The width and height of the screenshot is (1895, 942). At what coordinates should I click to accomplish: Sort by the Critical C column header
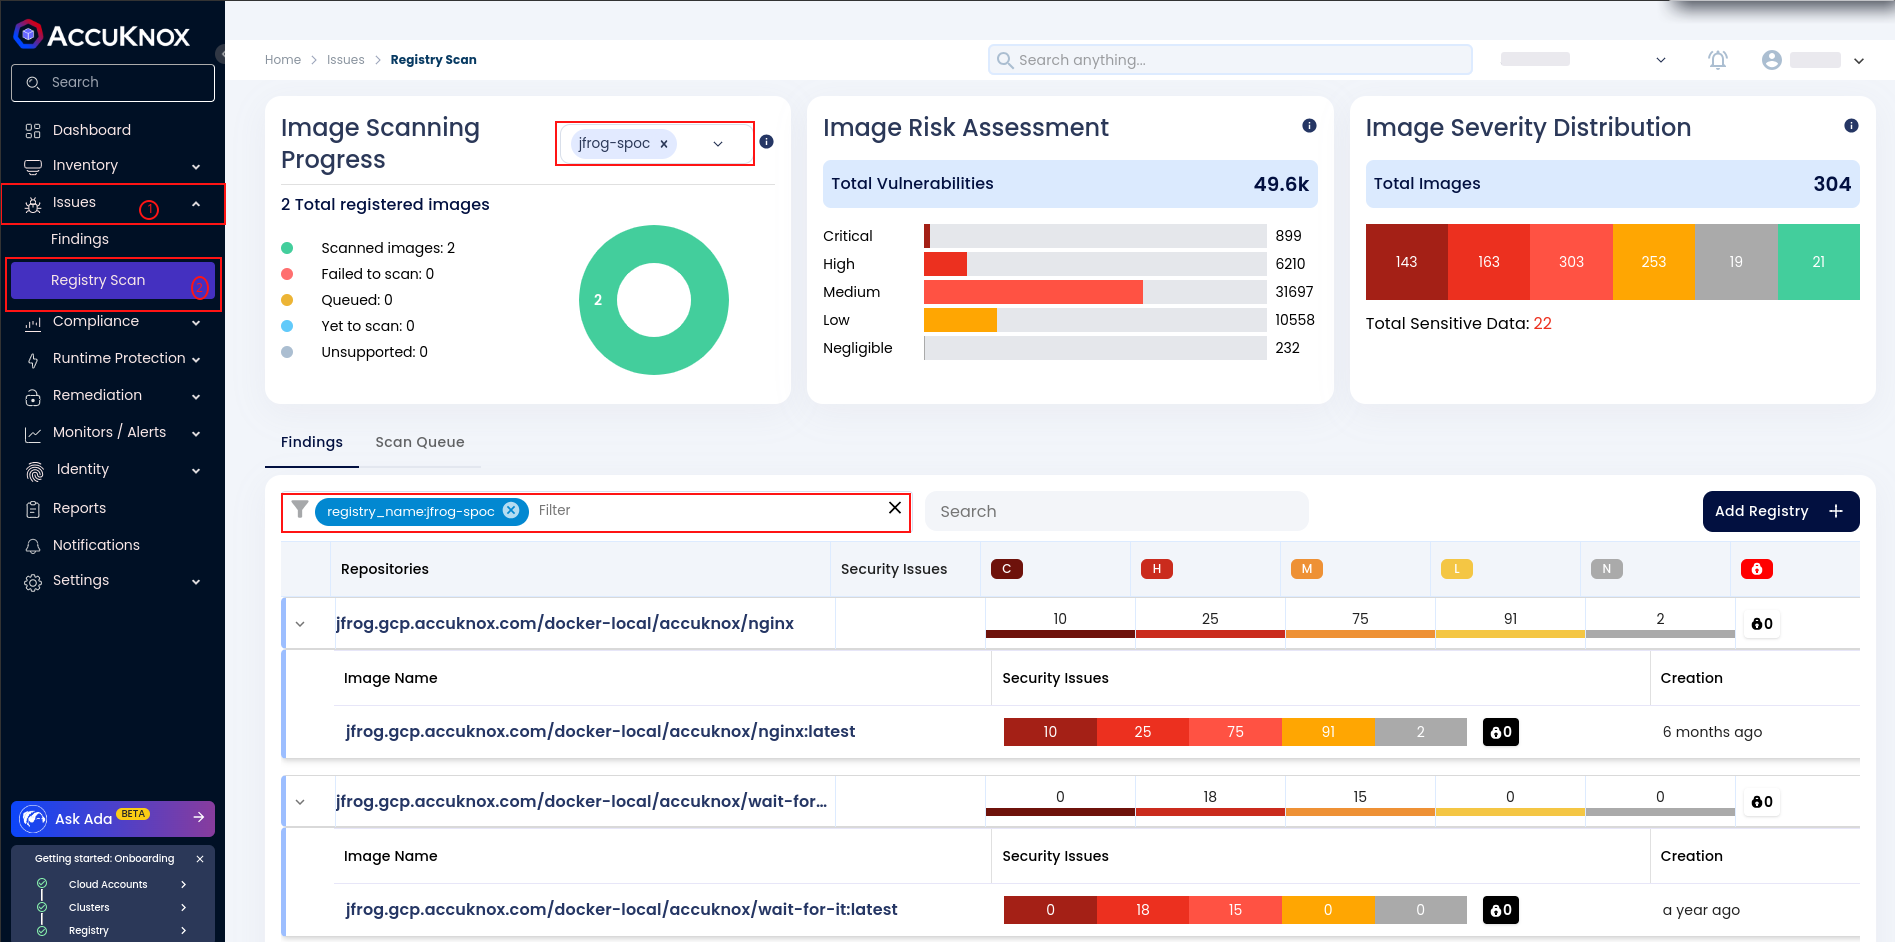[x=1007, y=569]
